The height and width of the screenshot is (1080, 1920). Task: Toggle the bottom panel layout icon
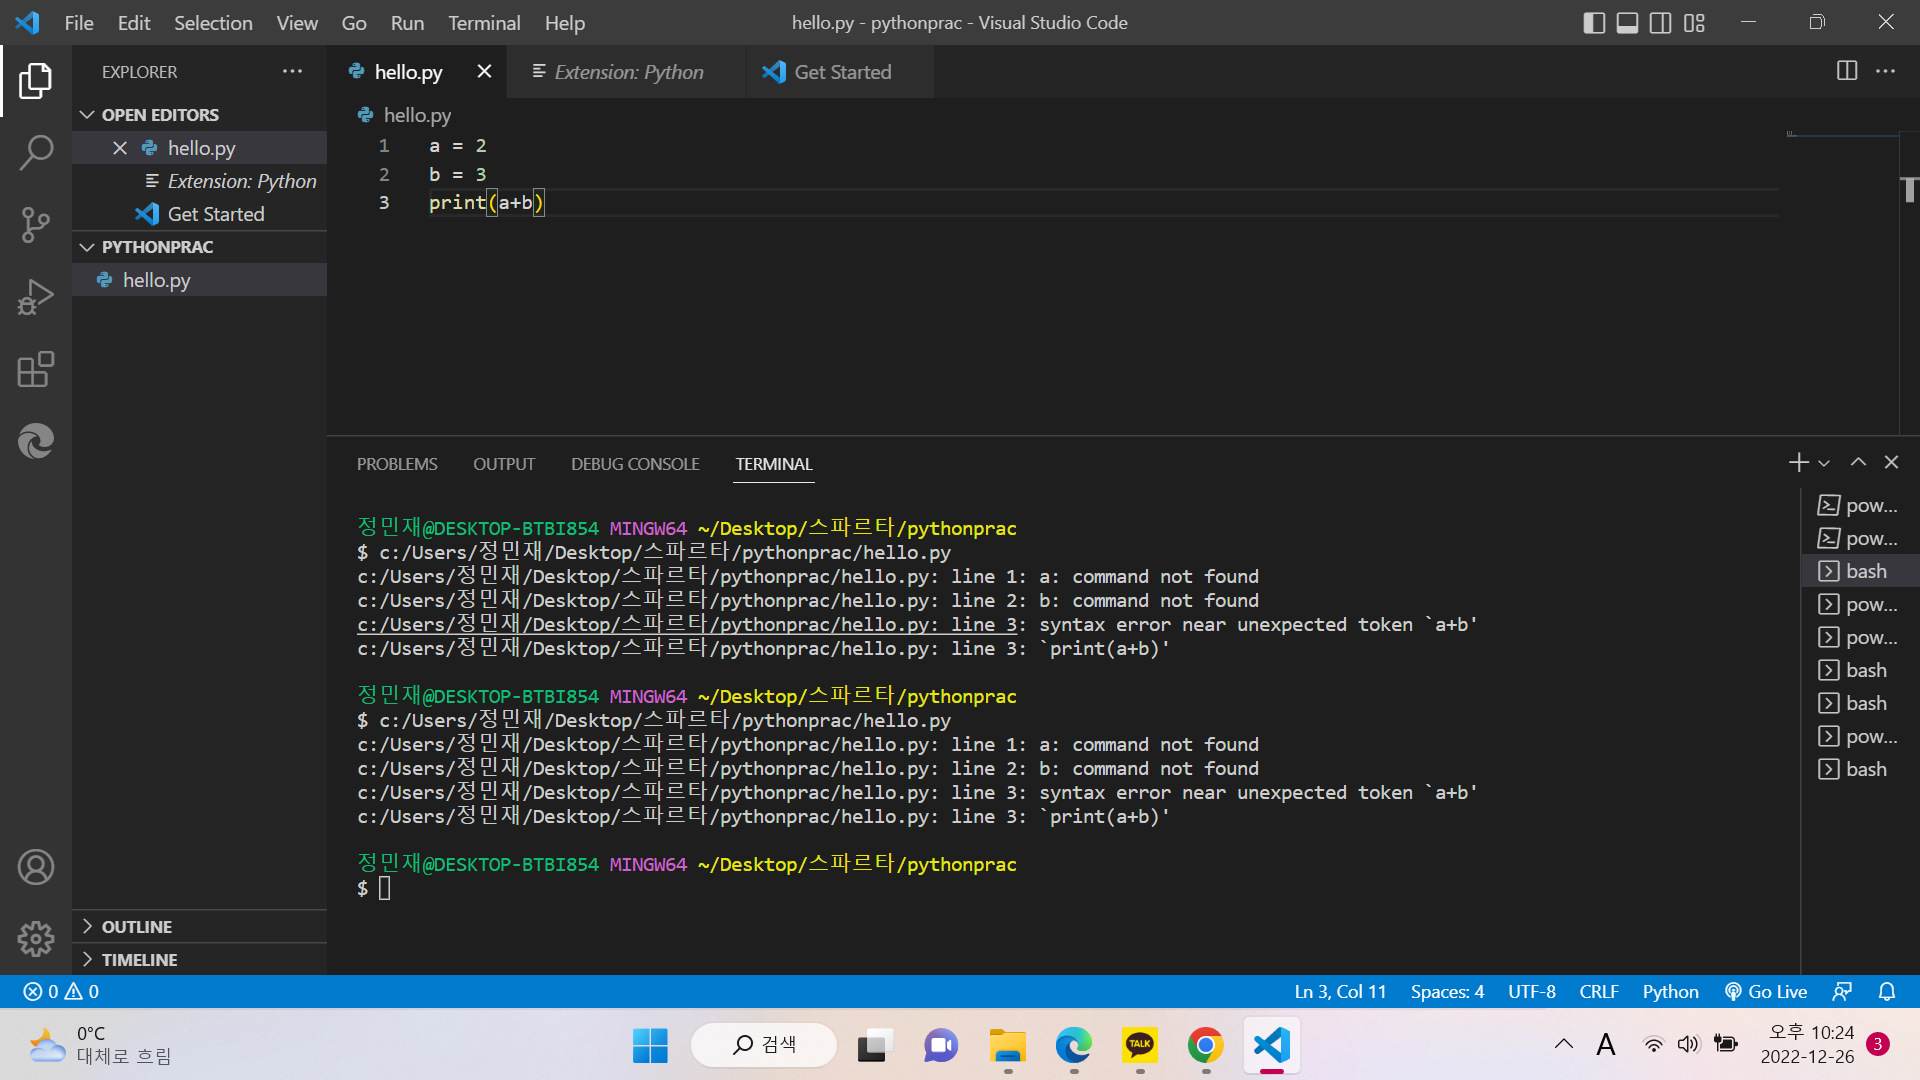click(x=1628, y=23)
